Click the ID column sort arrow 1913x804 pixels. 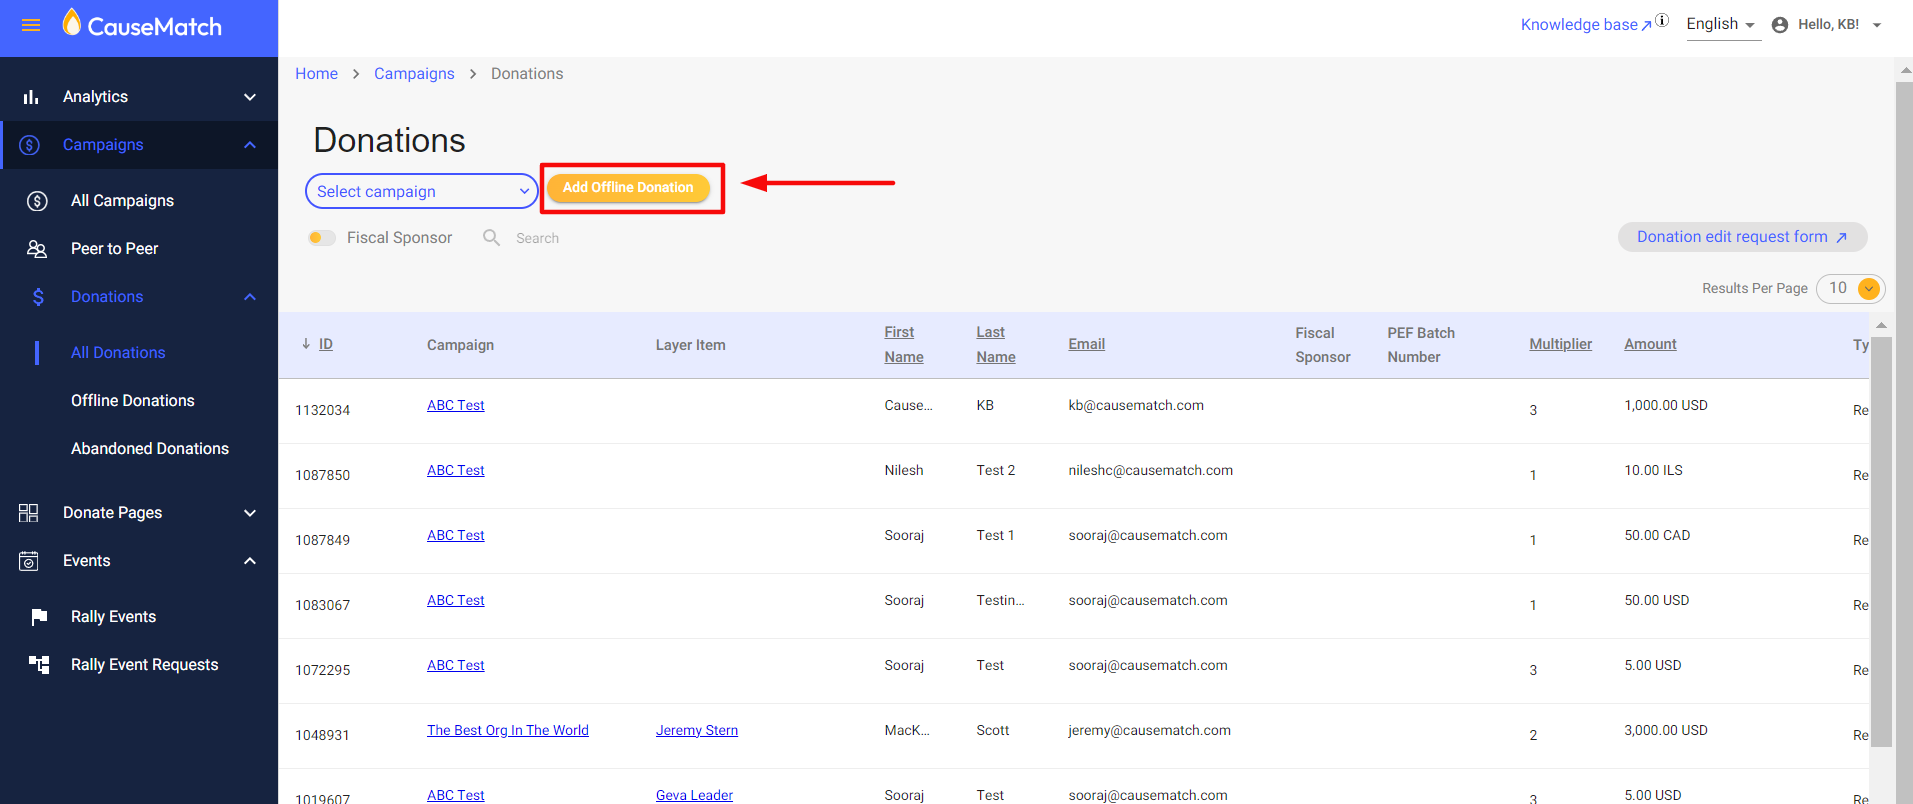tap(306, 344)
